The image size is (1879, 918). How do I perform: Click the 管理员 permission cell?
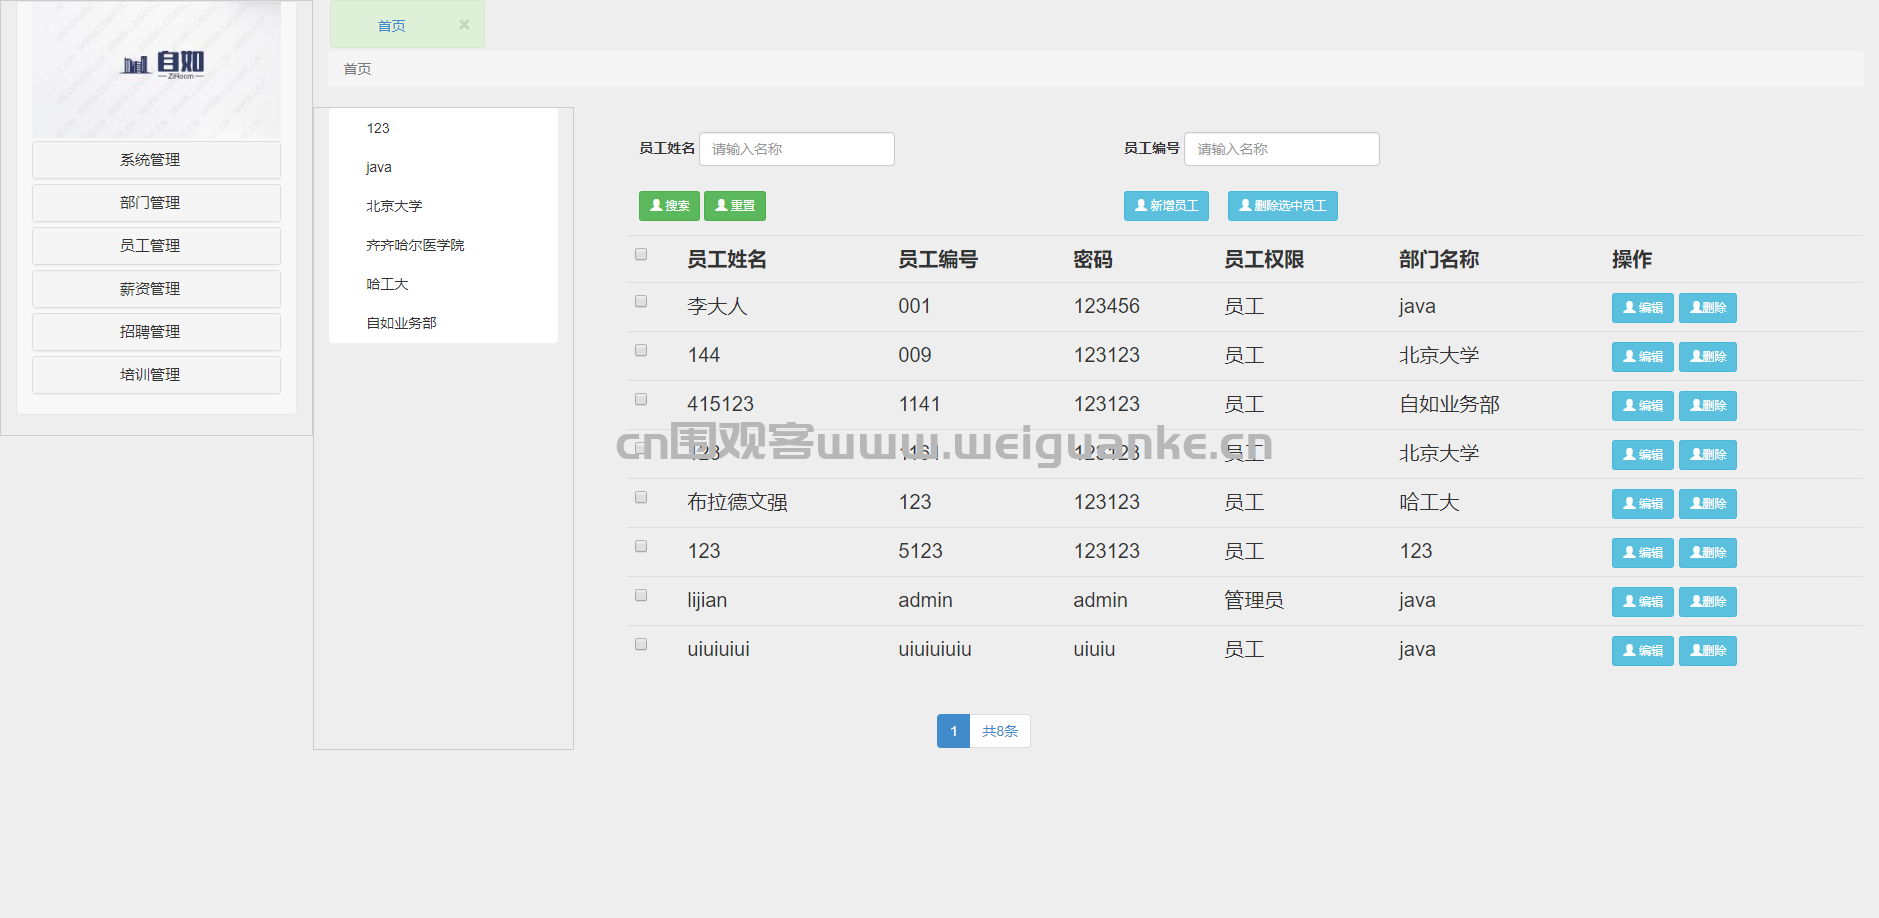[1254, 600]
